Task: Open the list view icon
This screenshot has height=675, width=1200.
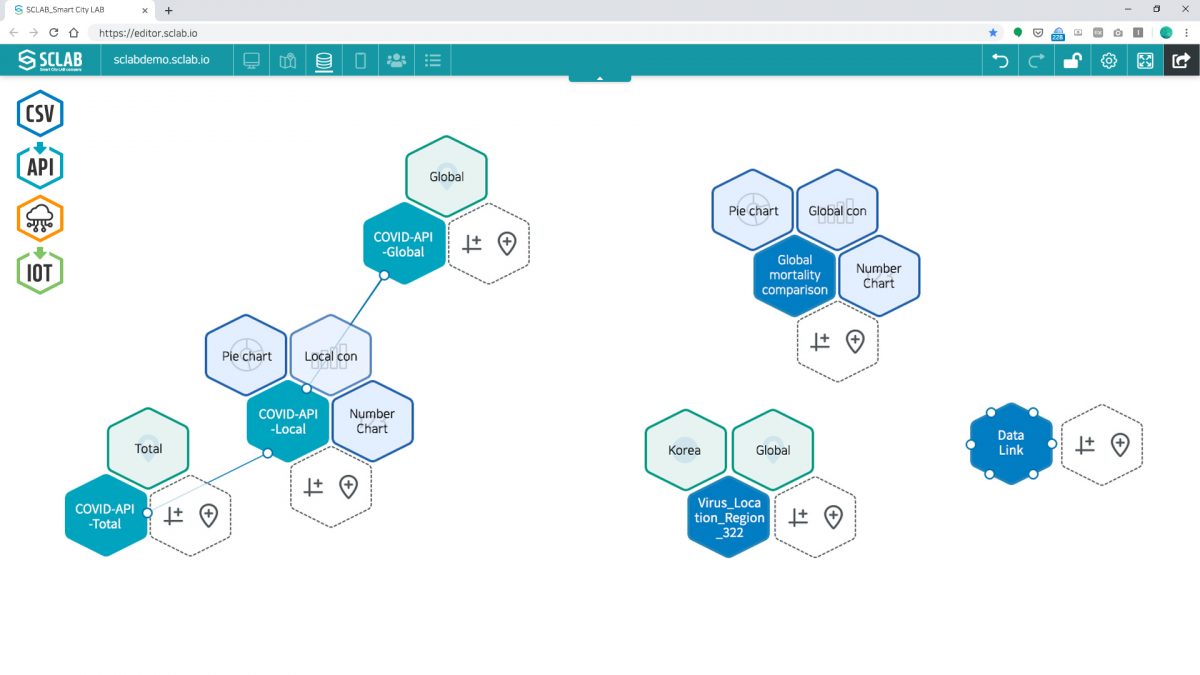Action: coord(432,60)
